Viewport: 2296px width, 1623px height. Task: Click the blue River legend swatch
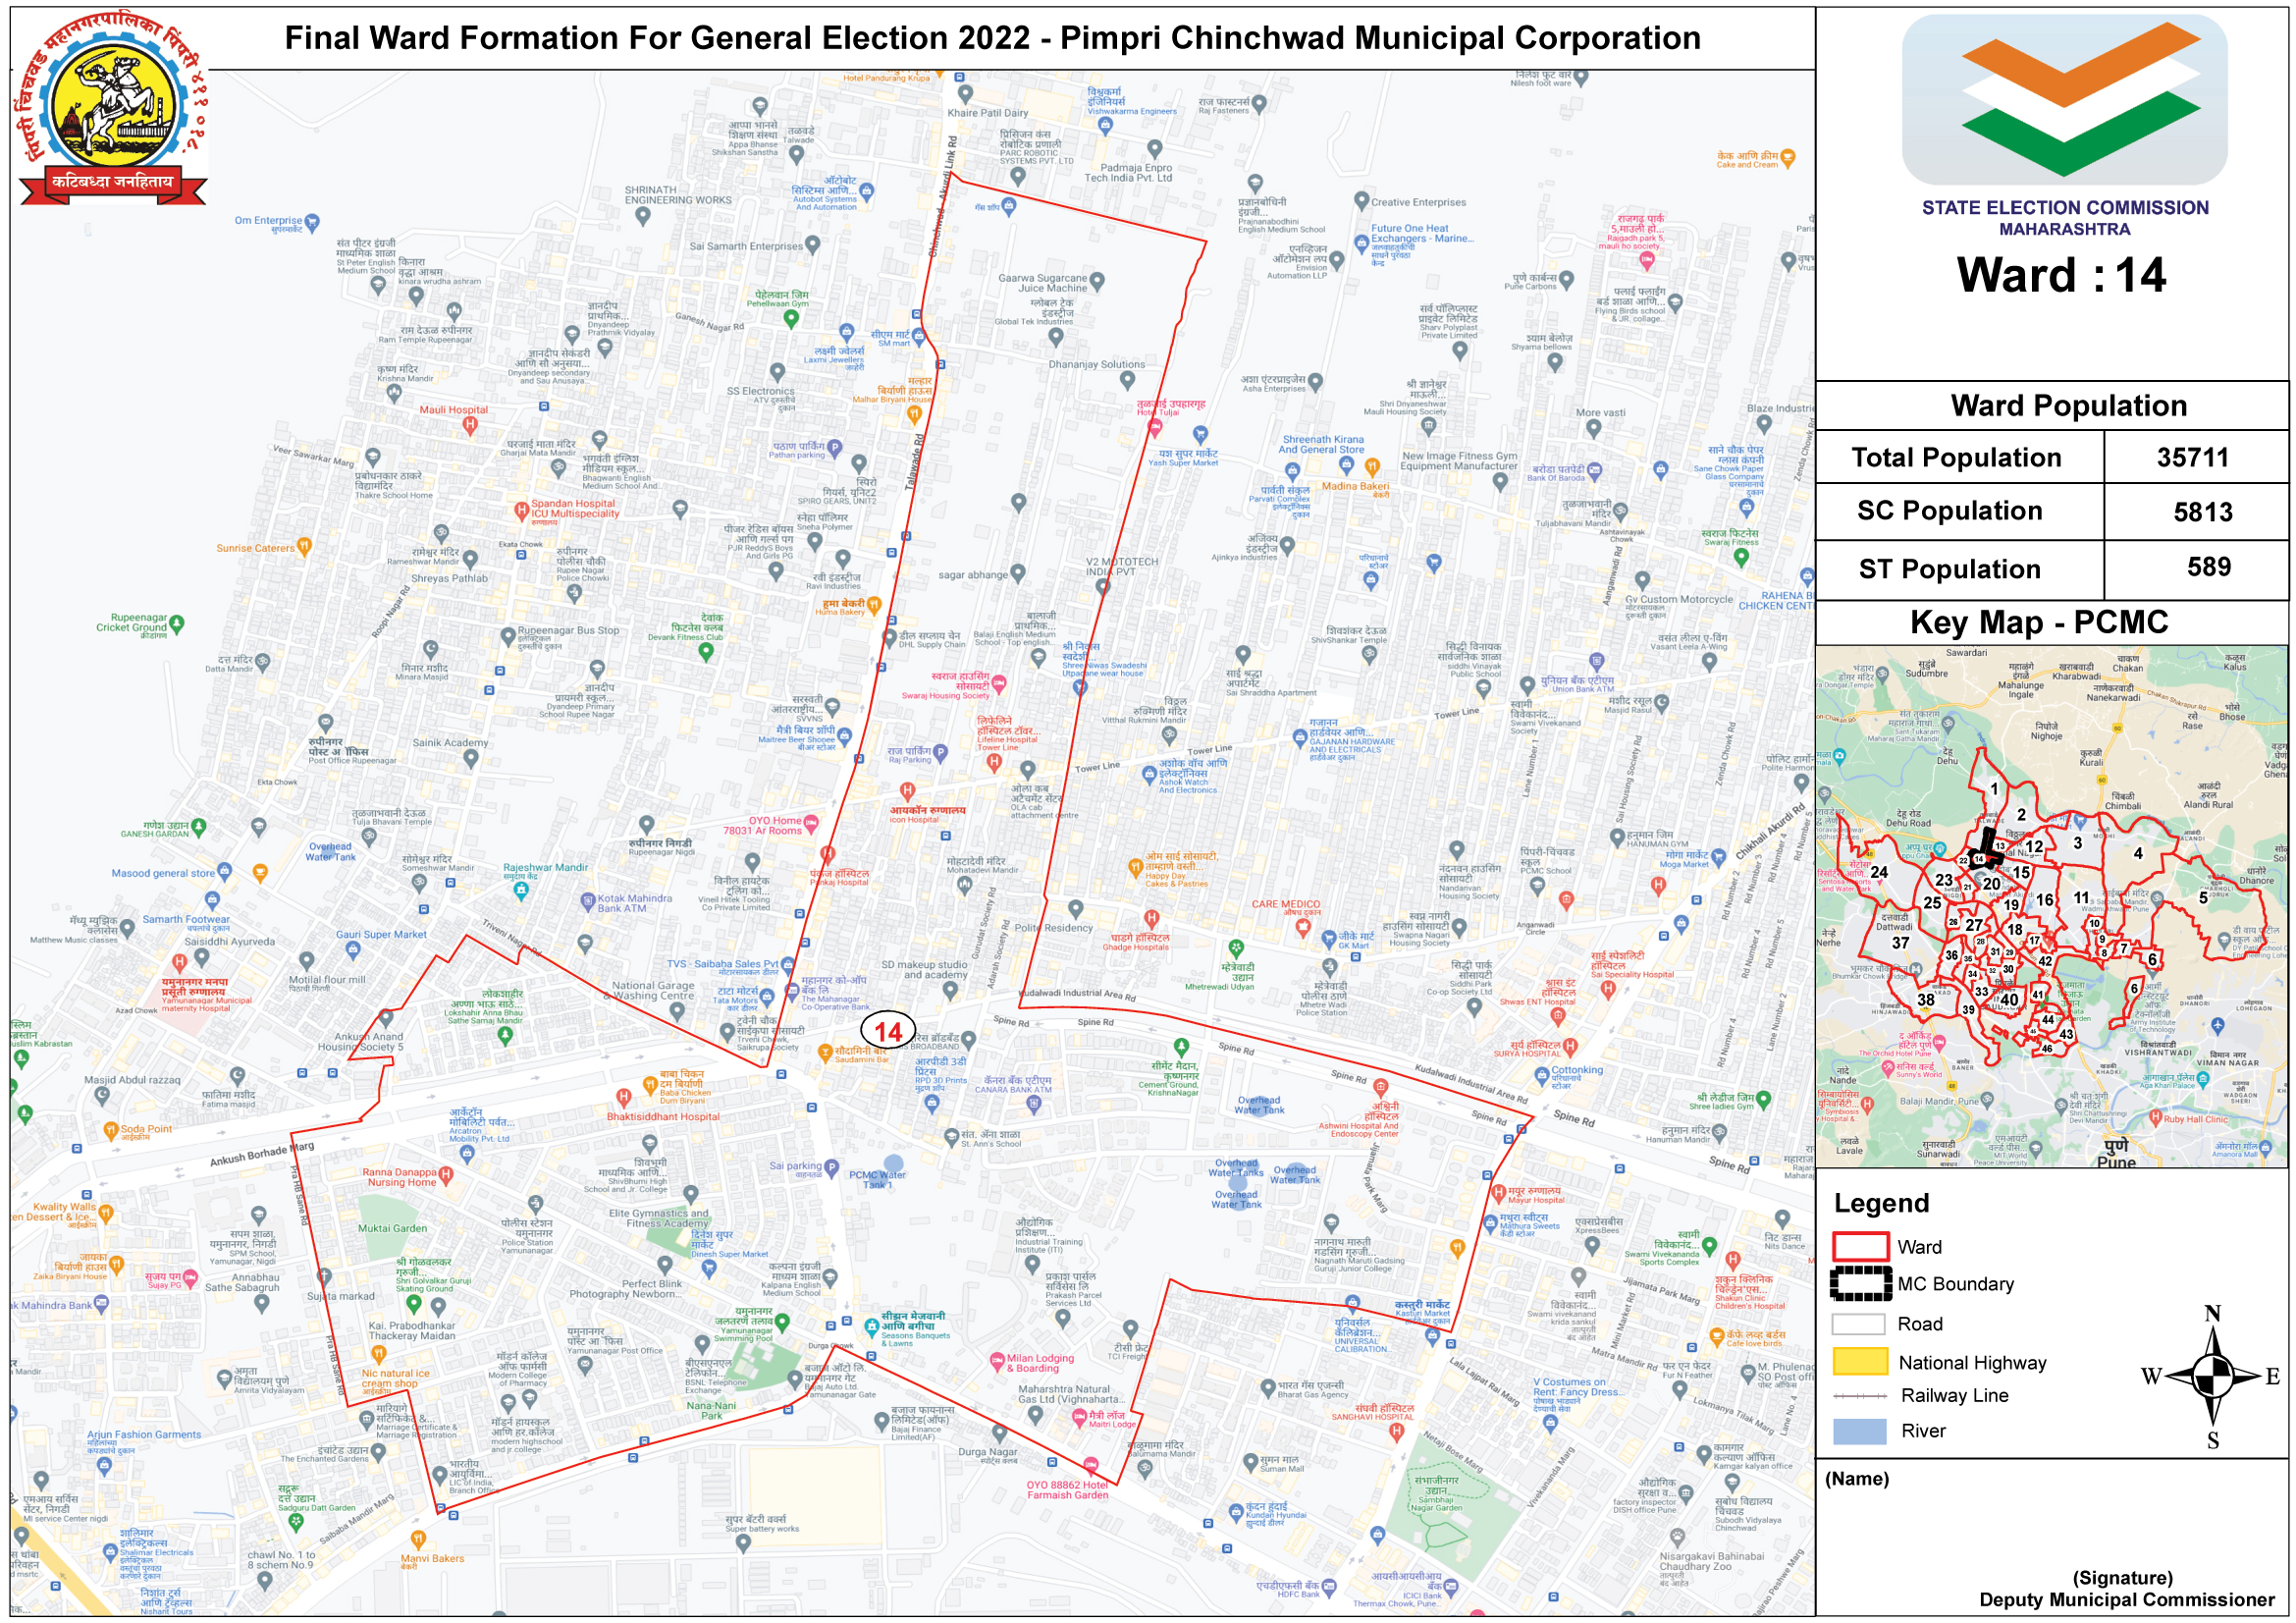point(1859,1432)
